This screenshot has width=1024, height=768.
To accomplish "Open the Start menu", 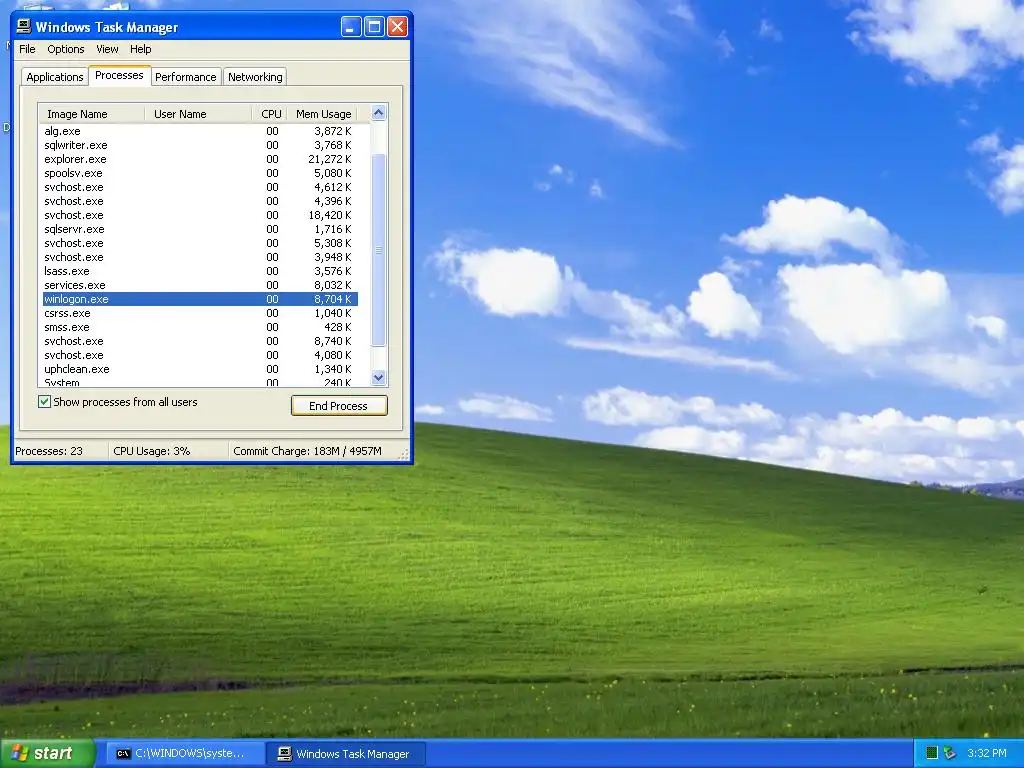I will coord(47,753).
